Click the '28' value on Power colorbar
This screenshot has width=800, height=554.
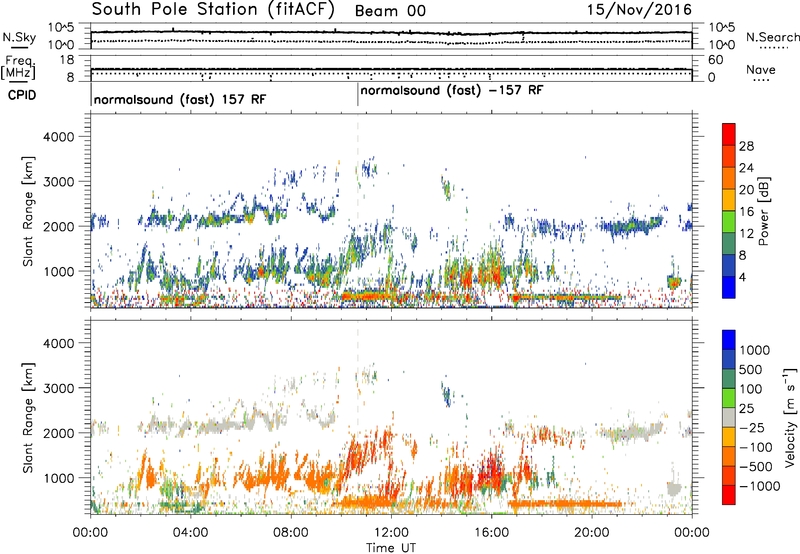click(x=746, y=146)
